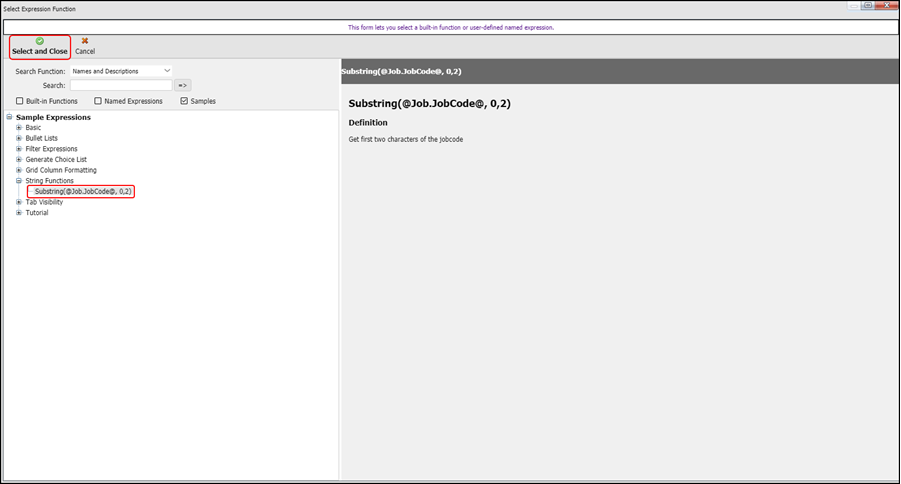This screenshot has height=484, width=901.
Task: Click the Cancel button label
Action: [85, 52]
